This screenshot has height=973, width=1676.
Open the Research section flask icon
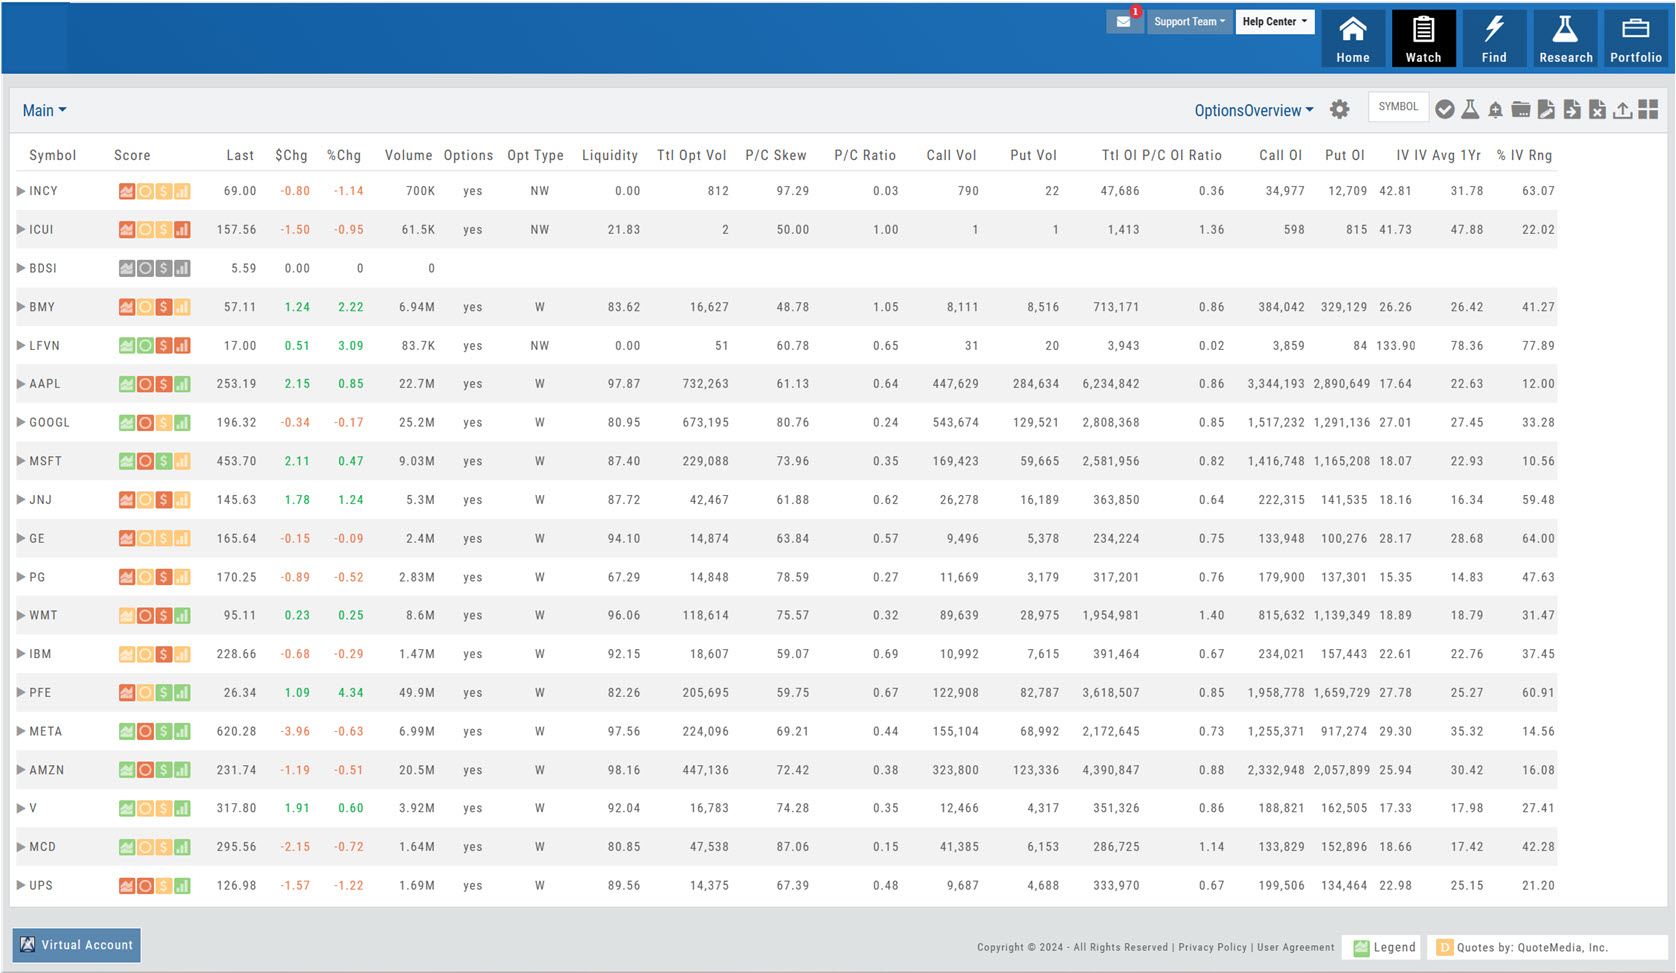1566,39
